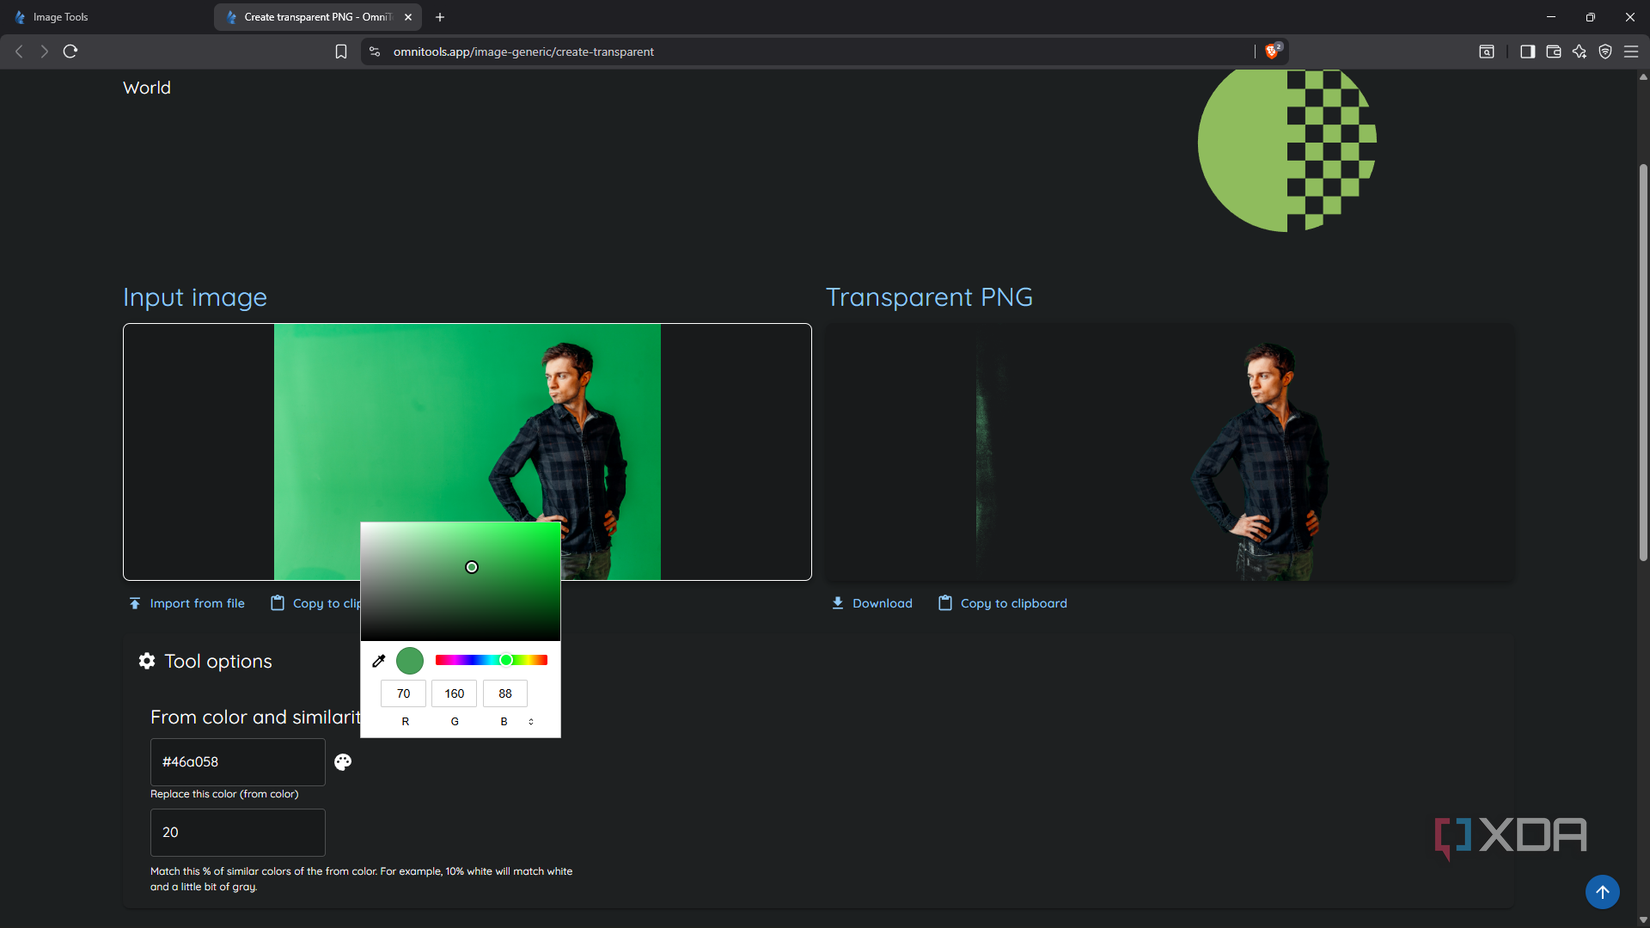Screen dimensions: 1650x928
Task: Click the forward navigation arrow
Action: tap(44, 51)
